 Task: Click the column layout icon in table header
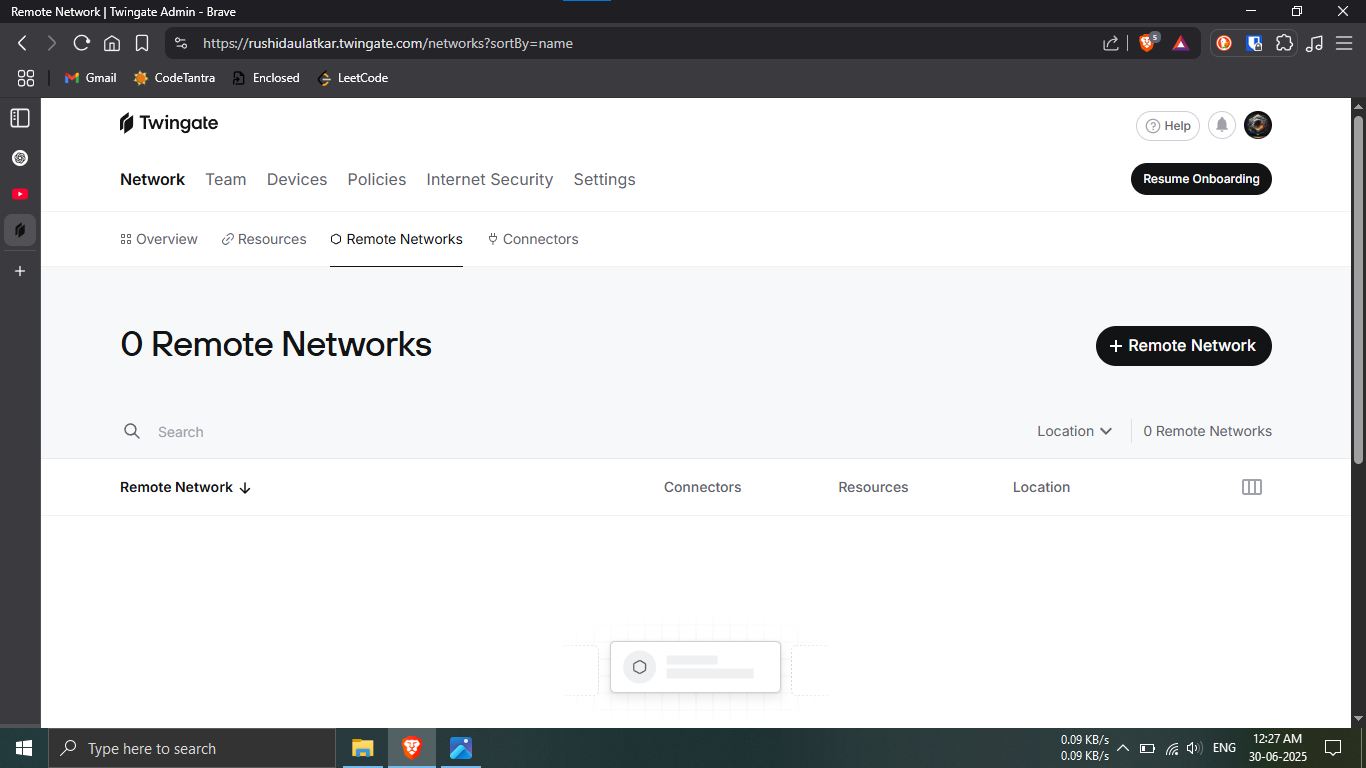coord(1251,487)
